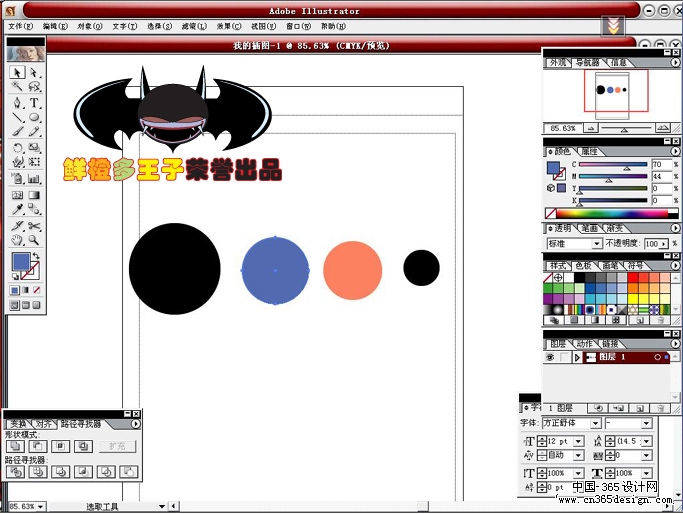683x514 pixels.
Task: Click target circle of 图层 1
Action: pos(657,357)
